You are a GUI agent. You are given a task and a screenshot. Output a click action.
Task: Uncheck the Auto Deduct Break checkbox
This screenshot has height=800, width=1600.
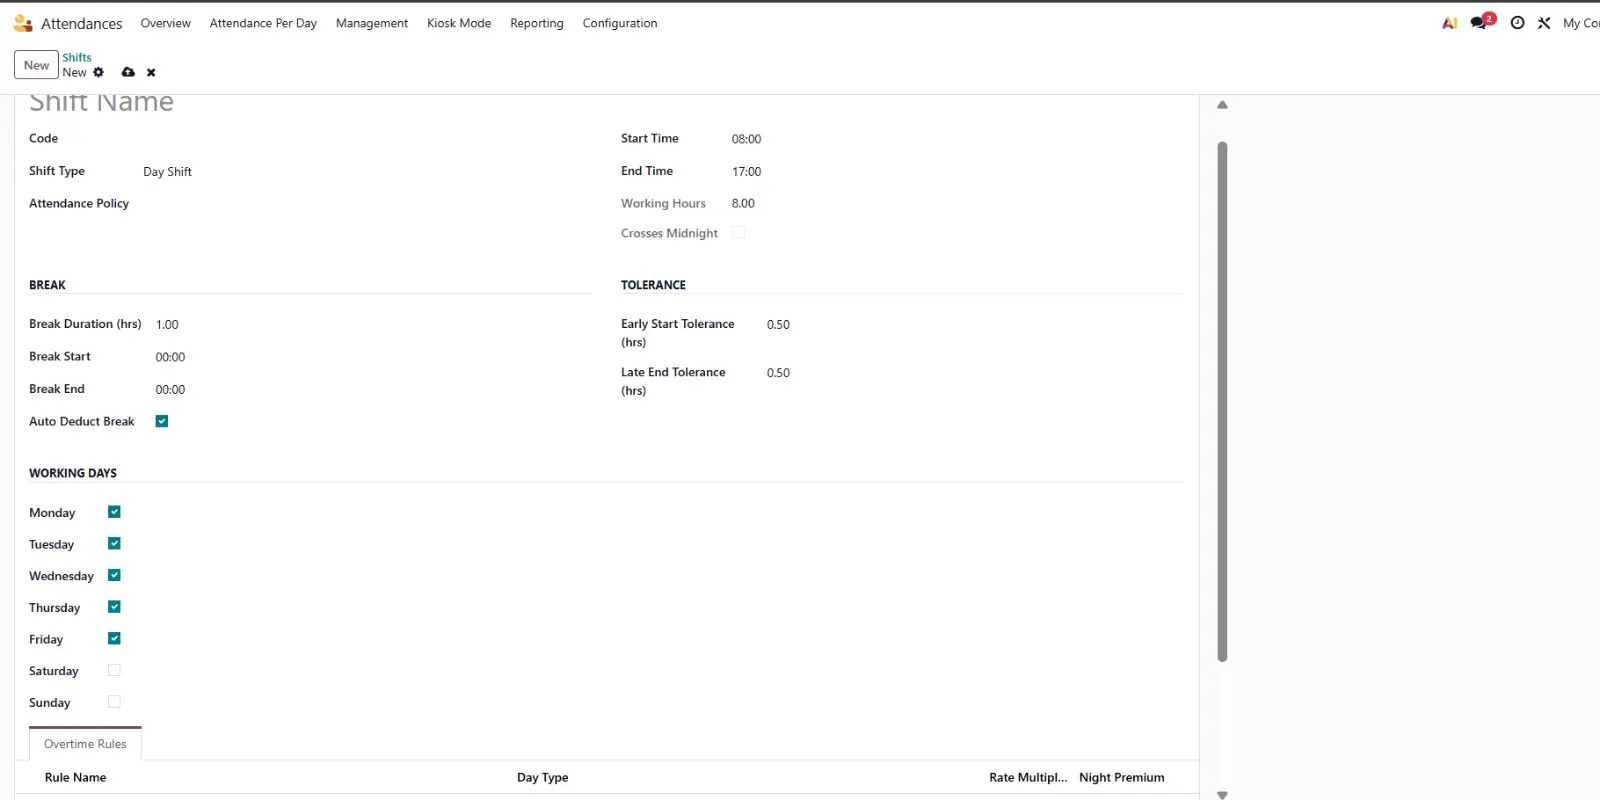pyautogui.click(x=162, y=421)
